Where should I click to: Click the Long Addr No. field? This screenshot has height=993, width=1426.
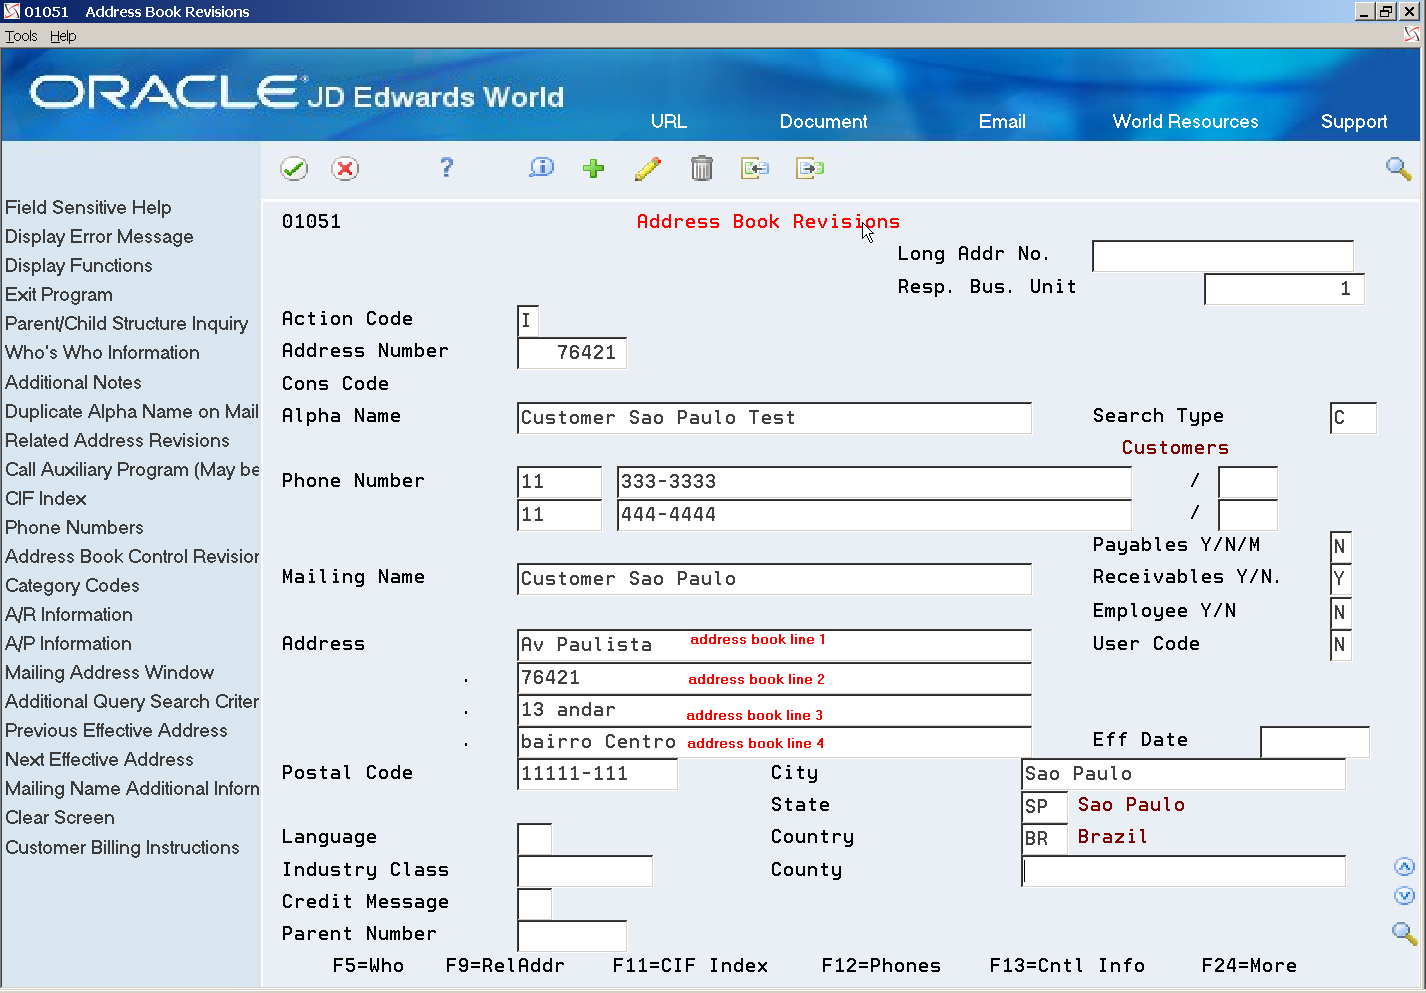[x=1223, y=256]
